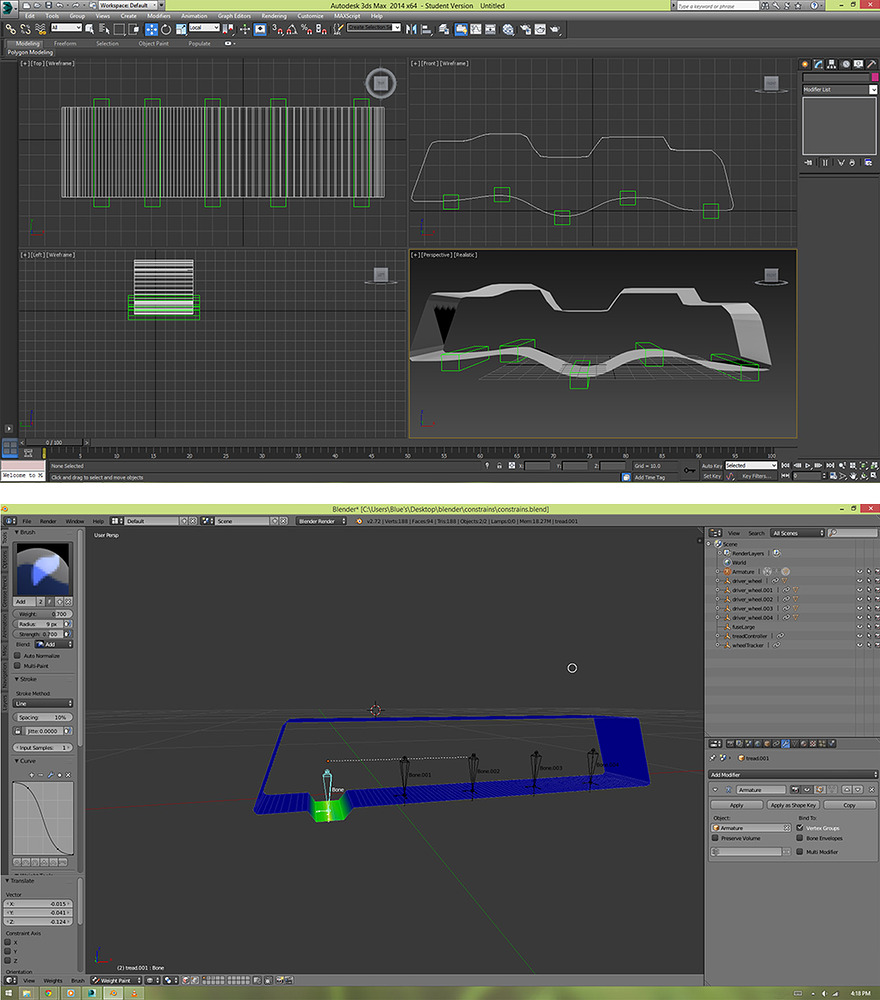
Task: Open the Create Selection Set dropdown
Action: pos(374,27)
